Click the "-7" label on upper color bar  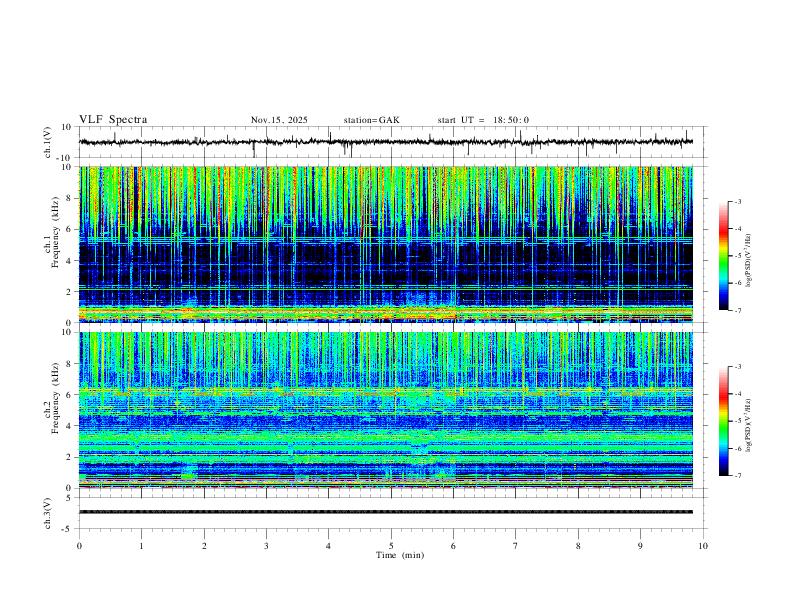pos(737,310)
